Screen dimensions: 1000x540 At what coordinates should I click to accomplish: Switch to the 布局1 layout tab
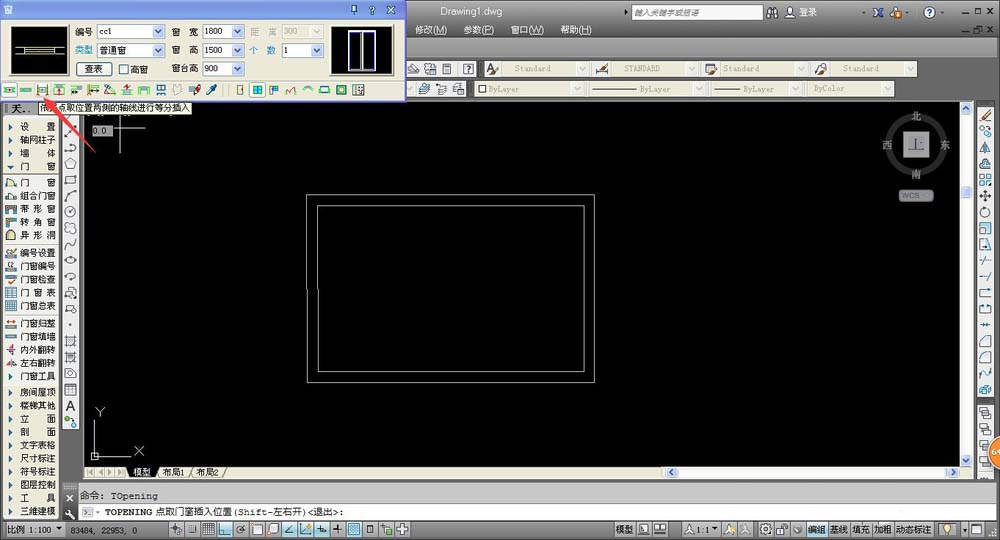click(172, 472)
